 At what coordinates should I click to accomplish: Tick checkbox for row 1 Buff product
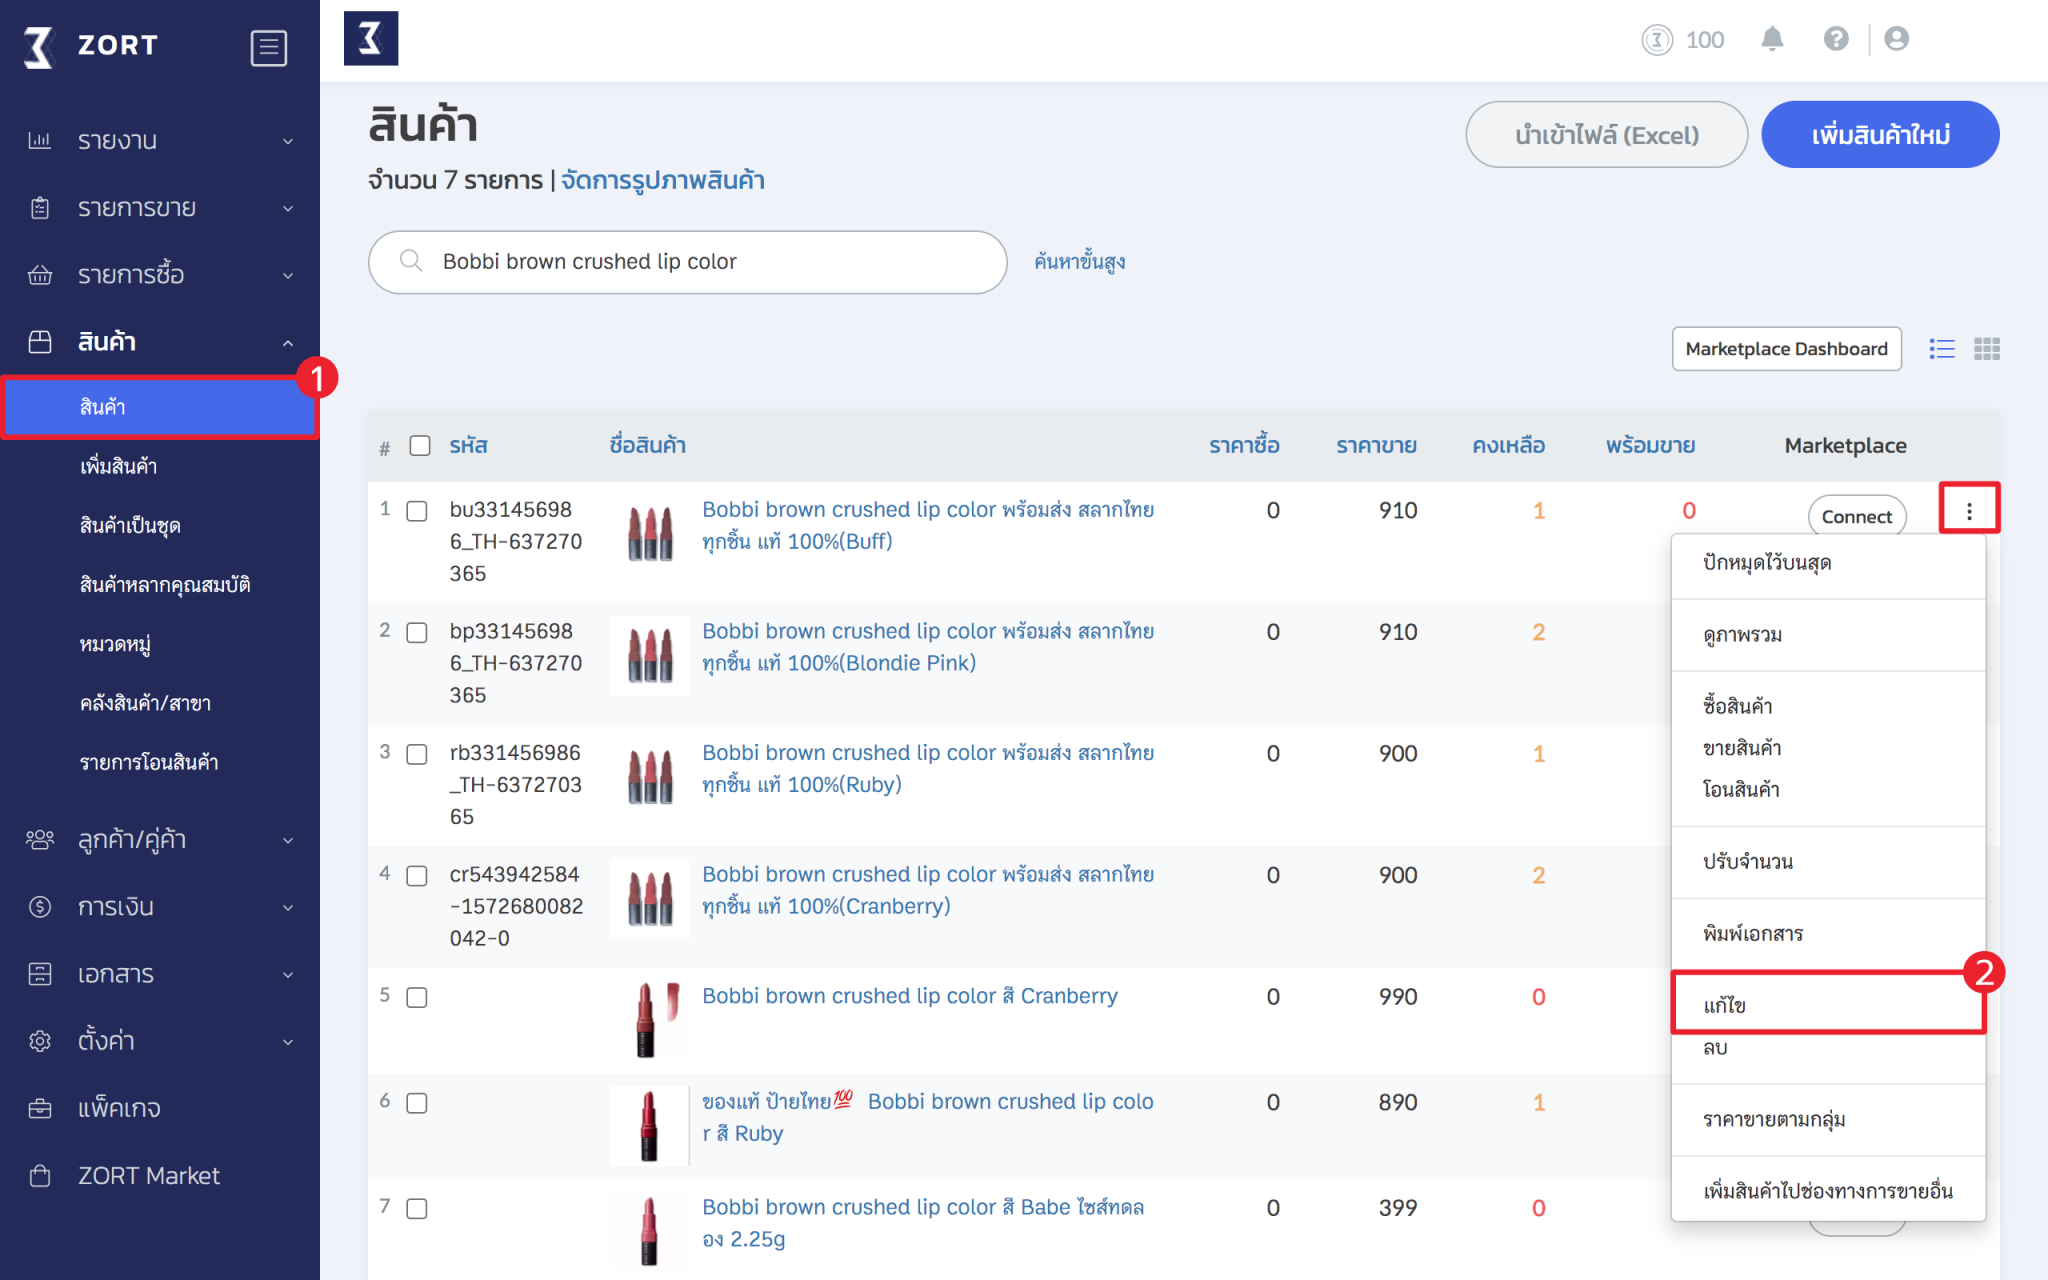[x=417, y=511]
